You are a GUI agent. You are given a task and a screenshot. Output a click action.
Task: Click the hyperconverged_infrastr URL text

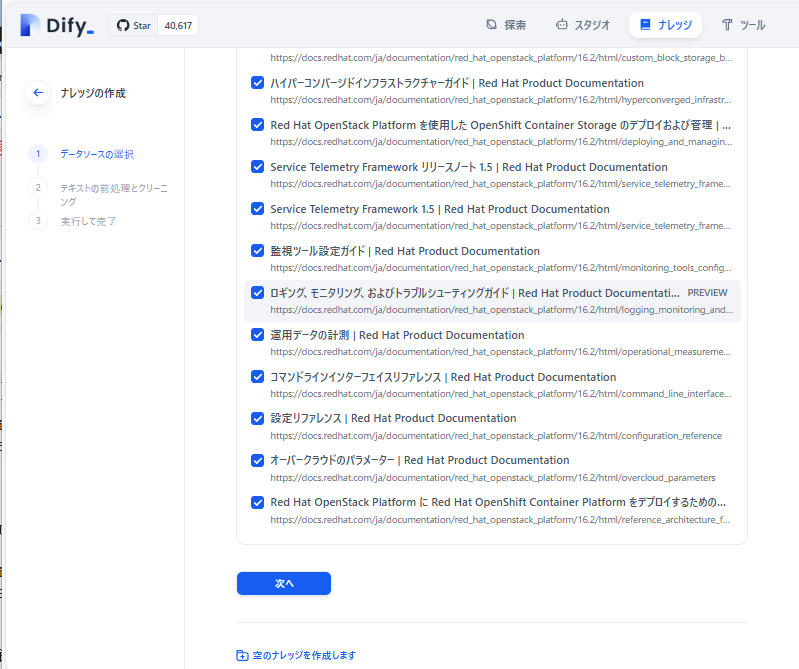[500, 100]
